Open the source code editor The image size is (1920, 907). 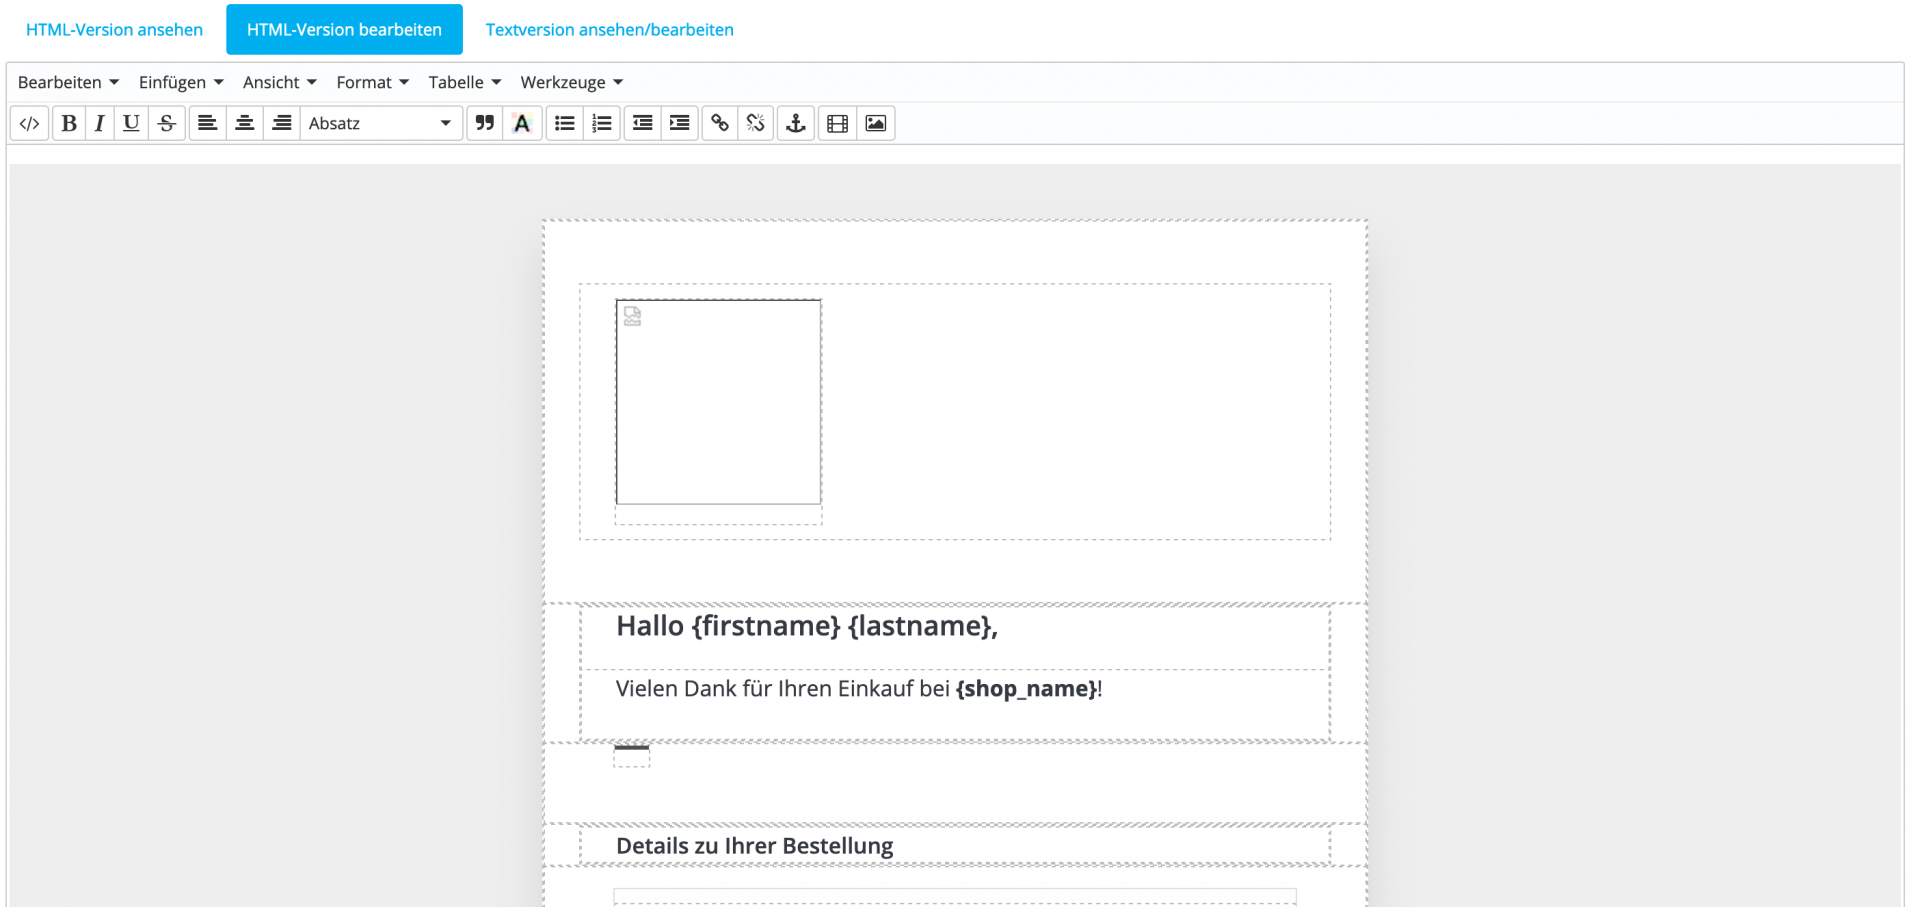[30, 123]
